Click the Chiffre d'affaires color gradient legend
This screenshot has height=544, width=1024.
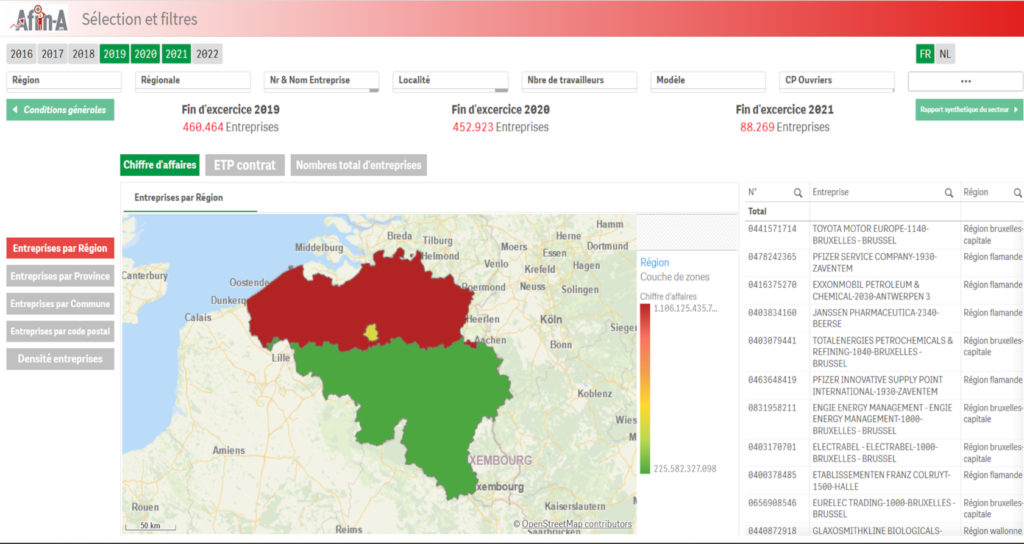coord(645,389)
